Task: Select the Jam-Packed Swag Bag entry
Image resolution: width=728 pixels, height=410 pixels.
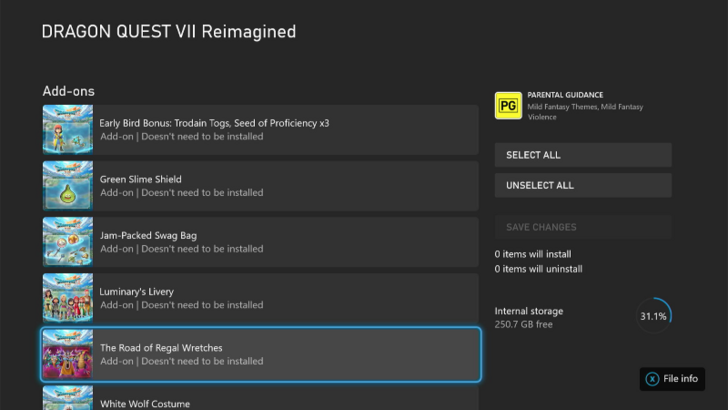Action: click(x=285, y=242)
